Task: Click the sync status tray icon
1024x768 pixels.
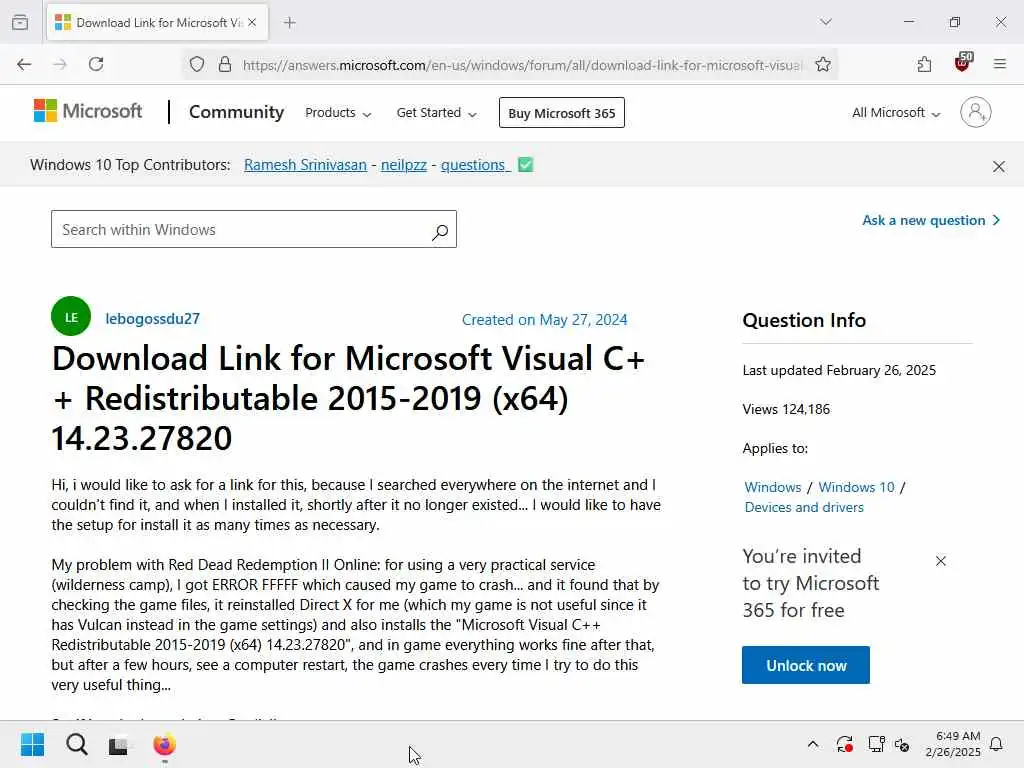Action: tap(844, 744)
